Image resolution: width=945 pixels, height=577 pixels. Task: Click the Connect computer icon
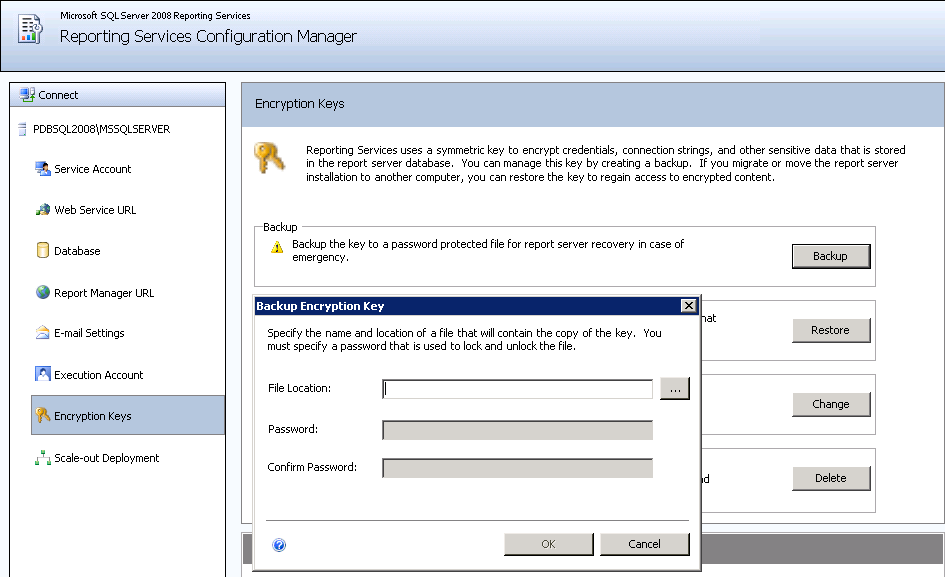(27, 95)
